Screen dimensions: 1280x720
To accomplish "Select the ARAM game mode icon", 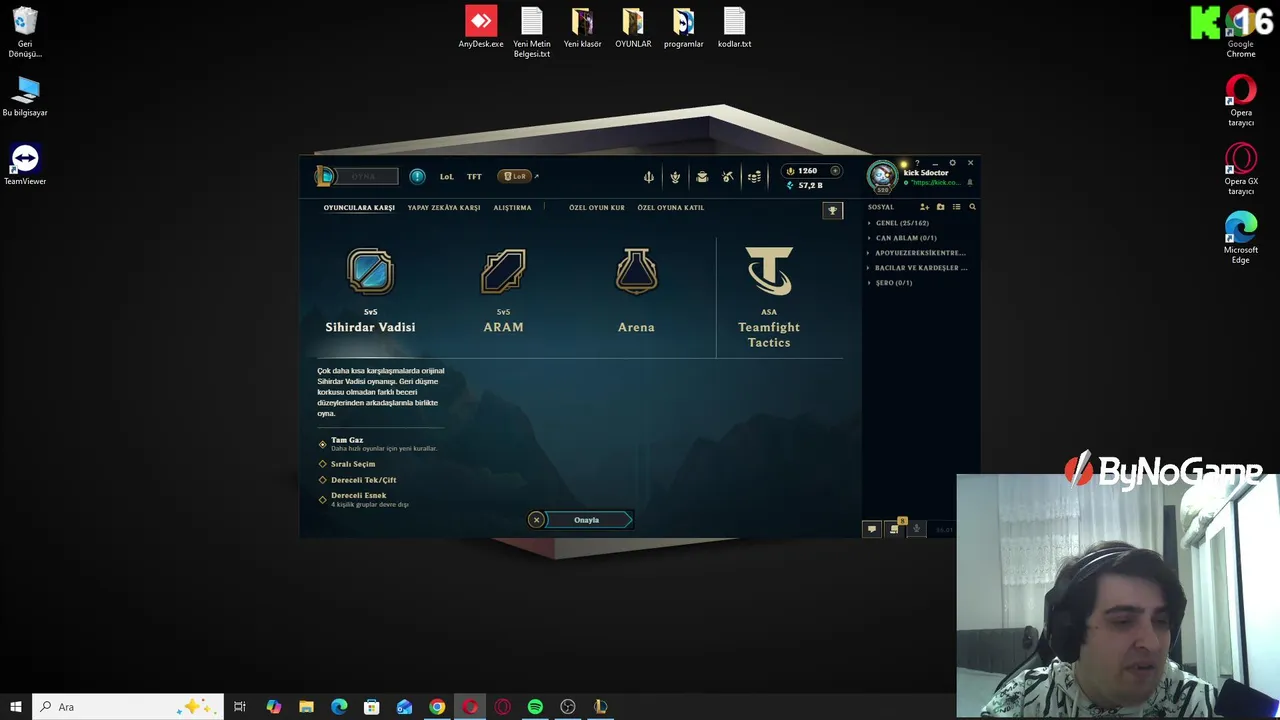I will [x=503, y=271].
